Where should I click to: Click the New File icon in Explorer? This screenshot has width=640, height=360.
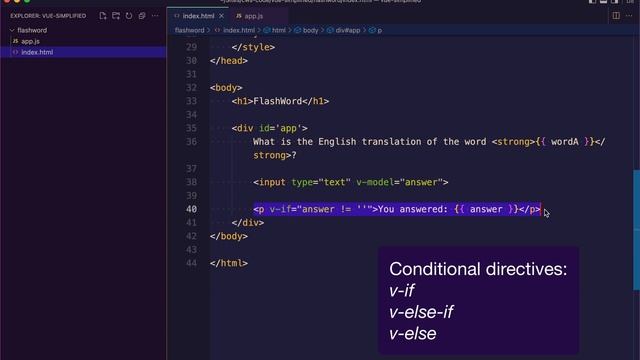[103, 16]
